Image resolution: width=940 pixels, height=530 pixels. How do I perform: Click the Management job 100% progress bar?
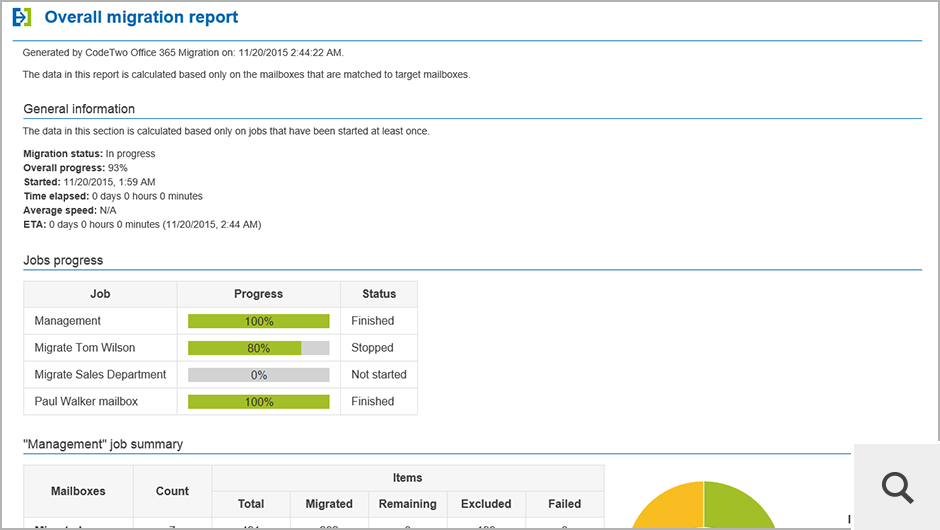[x=258, y=321]
